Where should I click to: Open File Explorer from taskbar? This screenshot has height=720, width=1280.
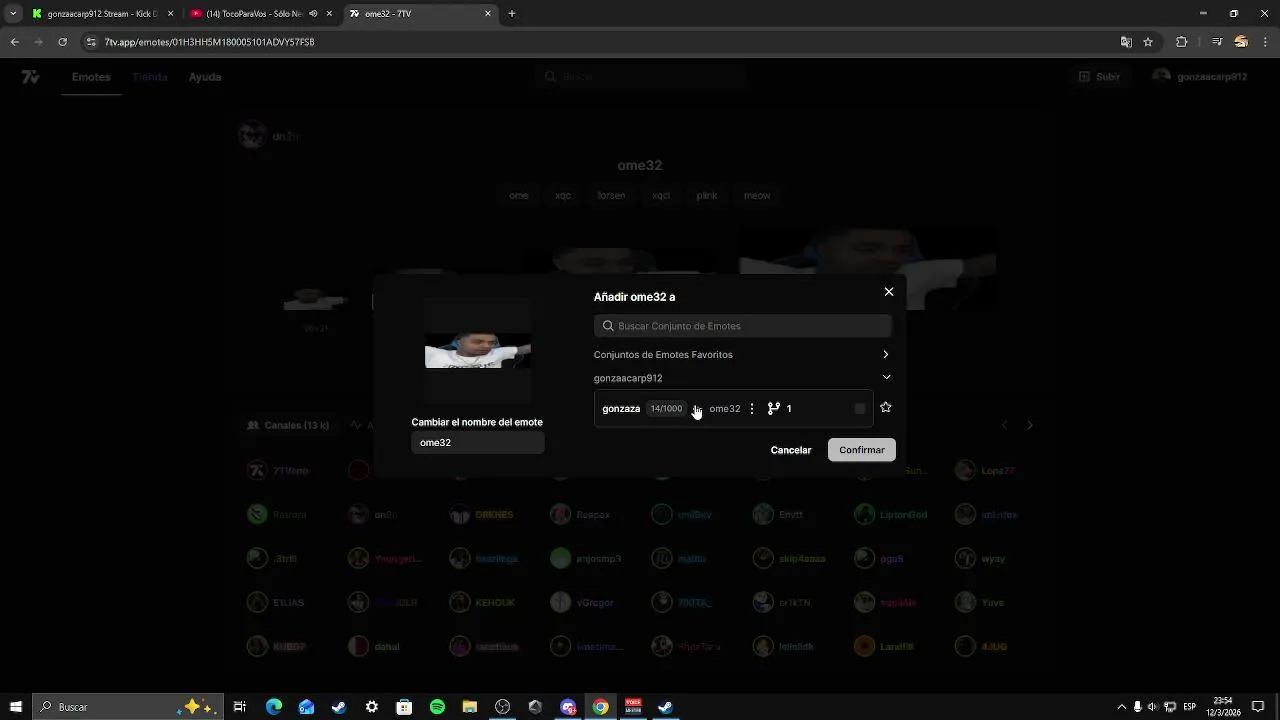(470, 707)
